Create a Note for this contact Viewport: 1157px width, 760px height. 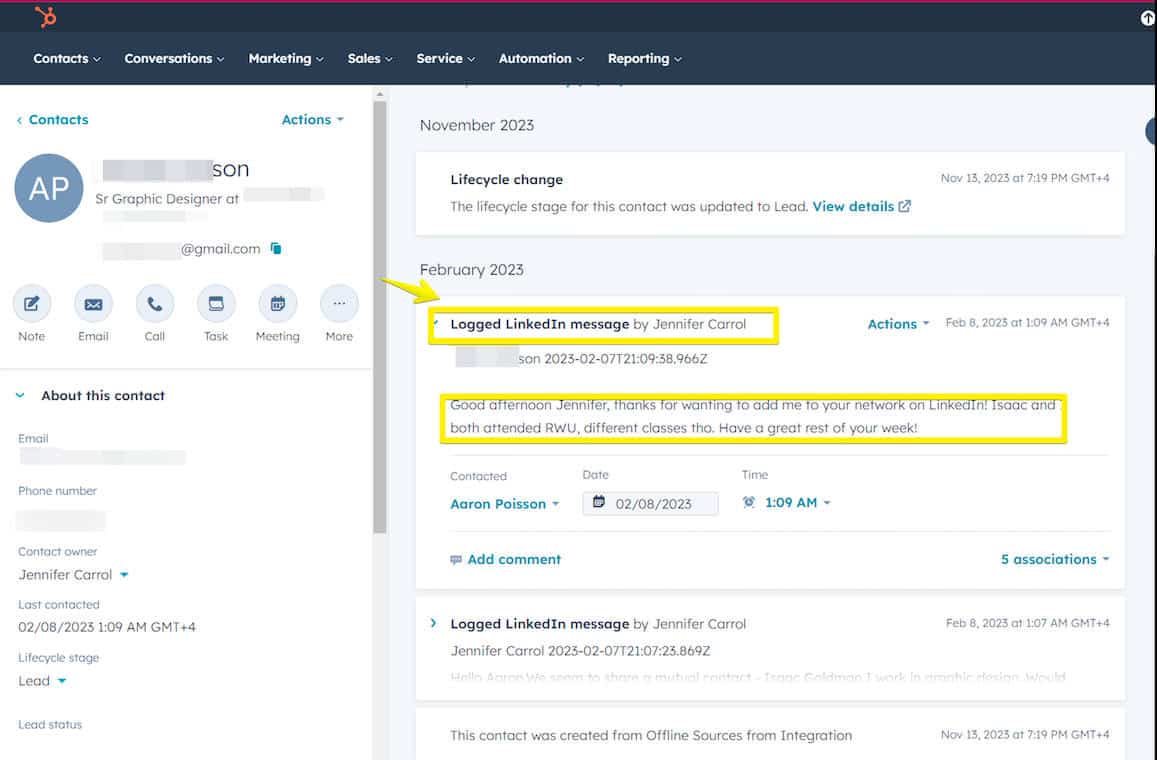(31, 305)
